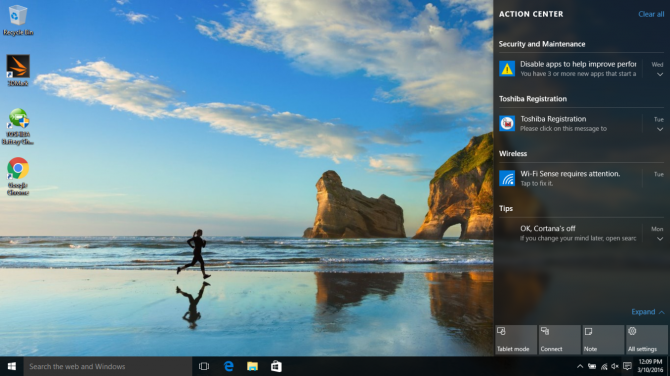Expand the quick actions panel
This screenshot has width=670, height=376.
[647, 312]
